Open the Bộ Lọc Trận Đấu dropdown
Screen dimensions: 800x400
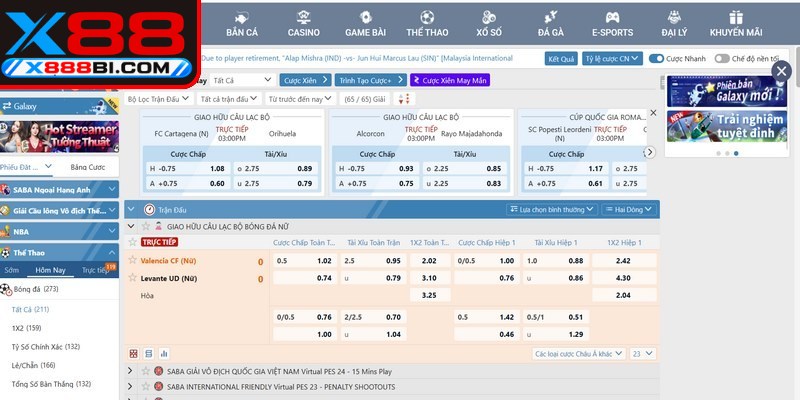click(x=158, y=99)
